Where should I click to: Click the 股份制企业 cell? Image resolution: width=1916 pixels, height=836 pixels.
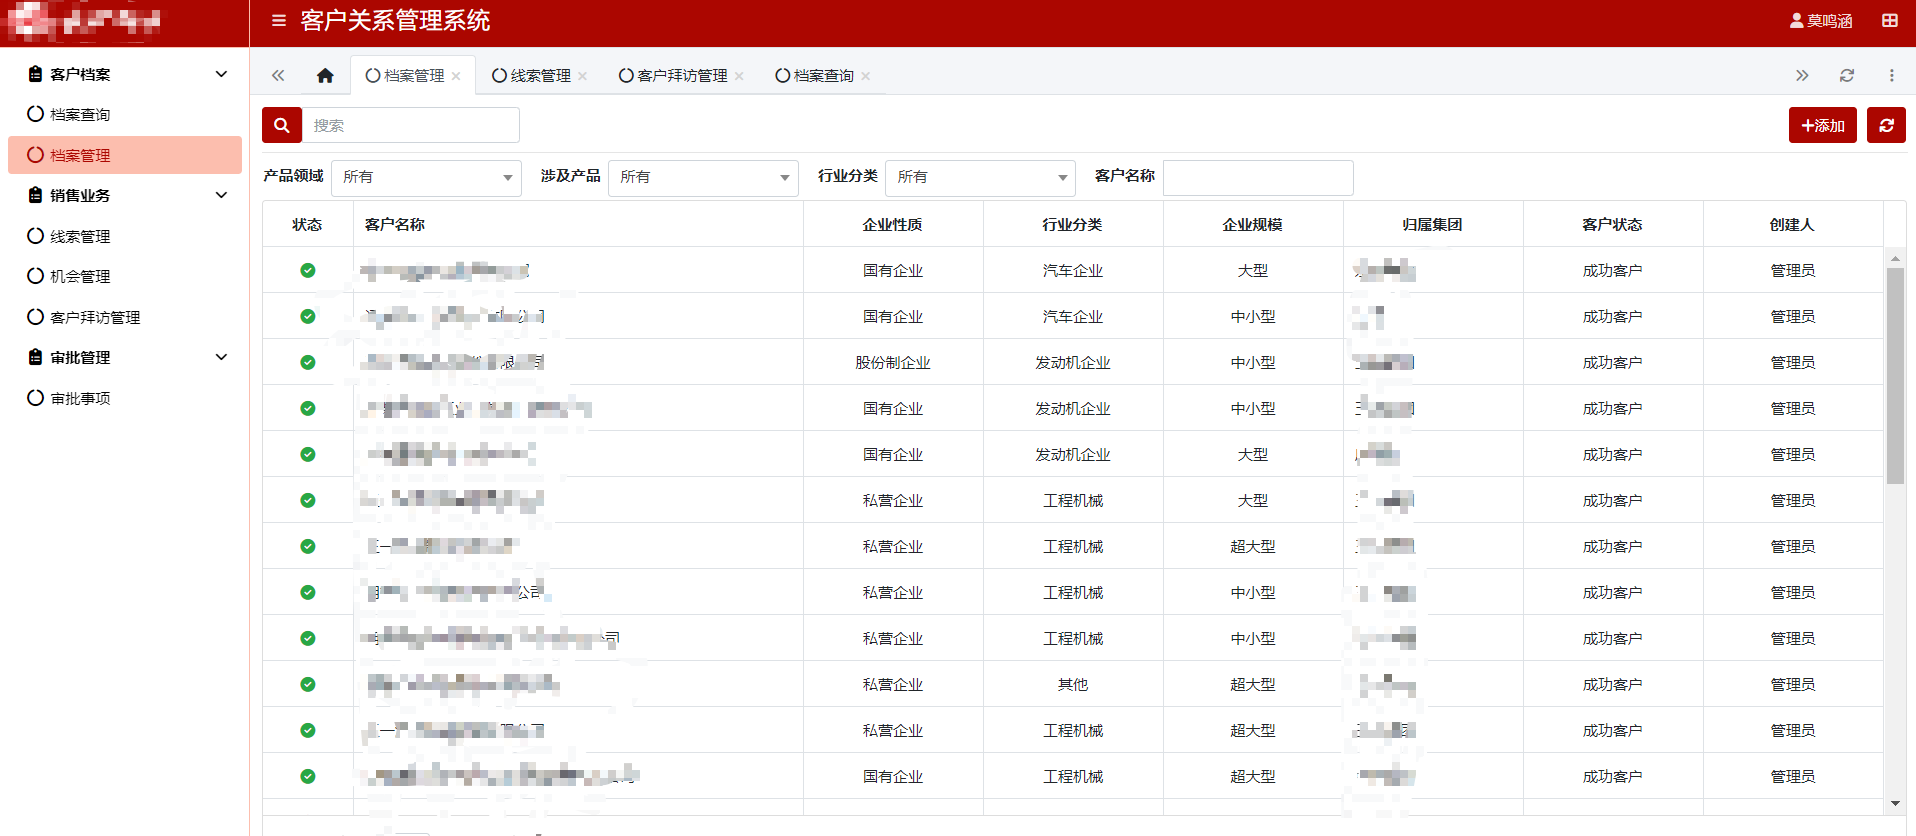[x=893, y=362]
